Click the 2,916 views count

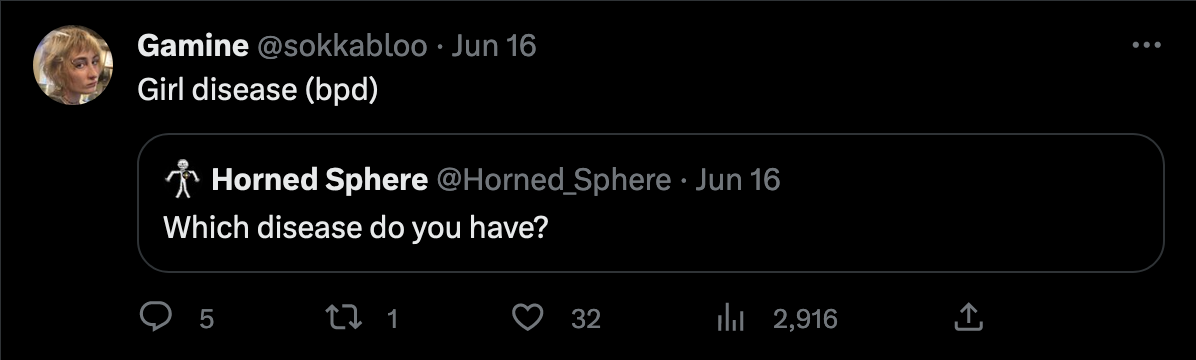pyautogui.click(x=805, y=319)
